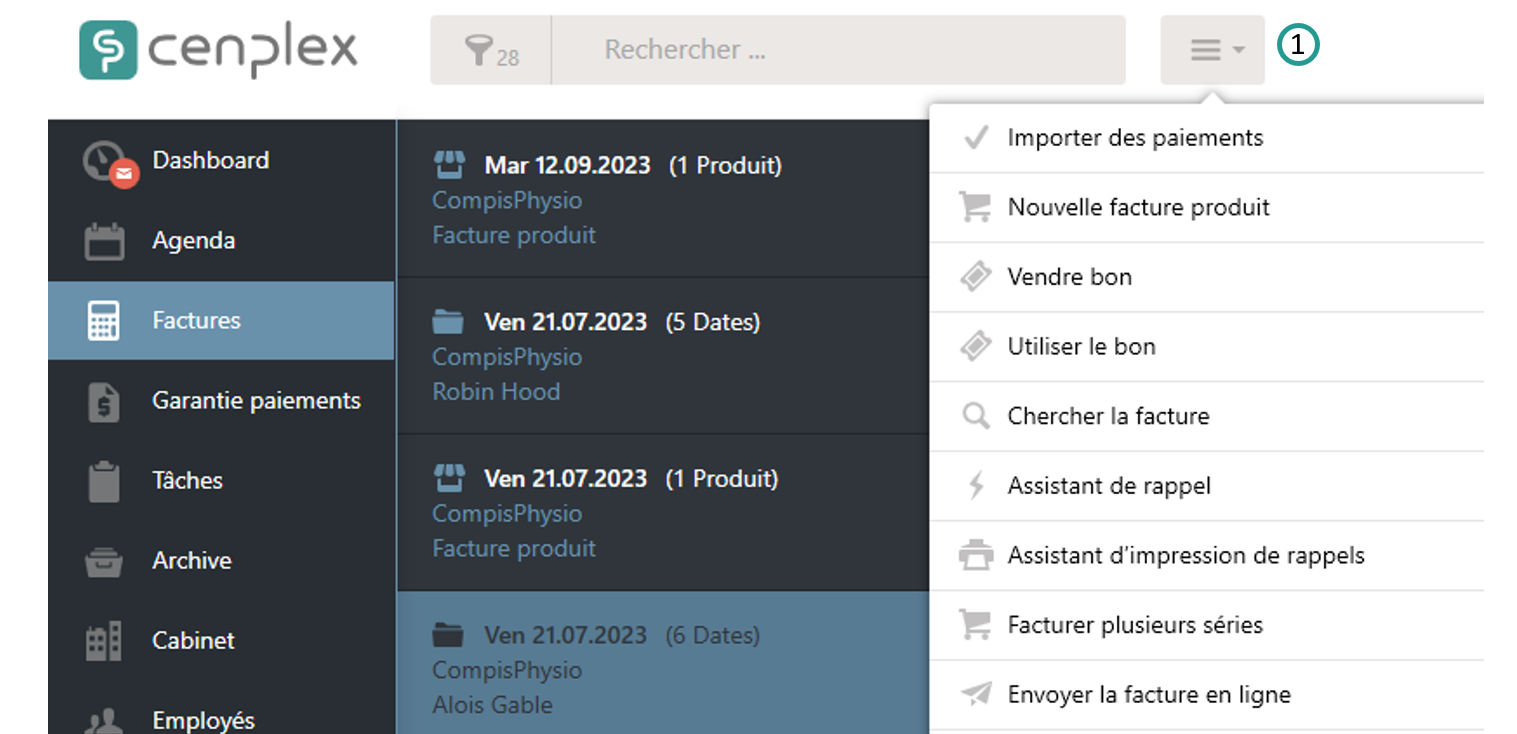This screenshot has height=734, width=1517.
Task: Open Assistant de rappel
Action: (1109, 487)
